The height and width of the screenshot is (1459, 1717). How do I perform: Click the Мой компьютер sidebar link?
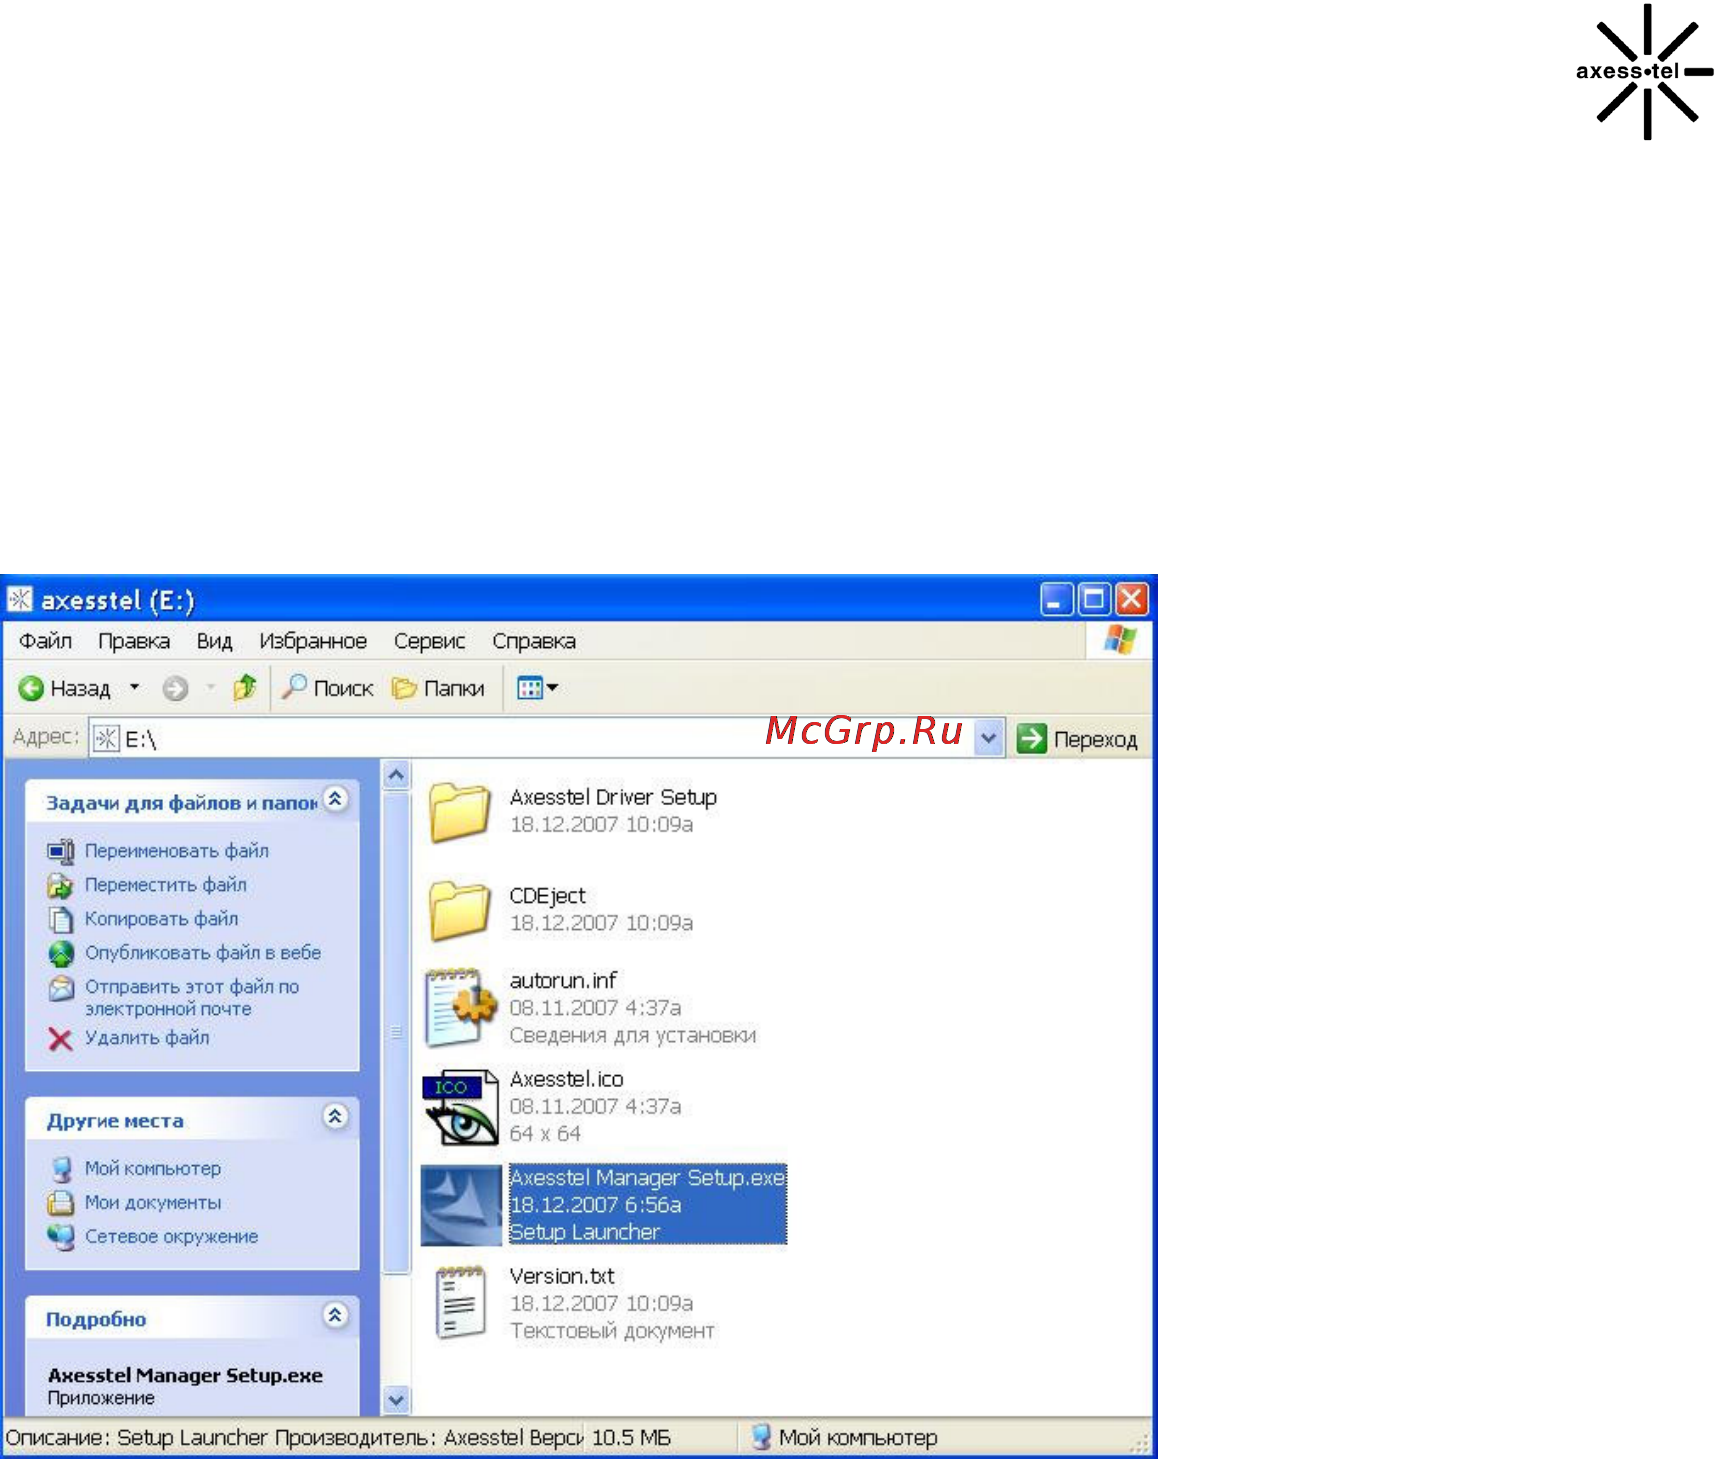coord(152,1169)
